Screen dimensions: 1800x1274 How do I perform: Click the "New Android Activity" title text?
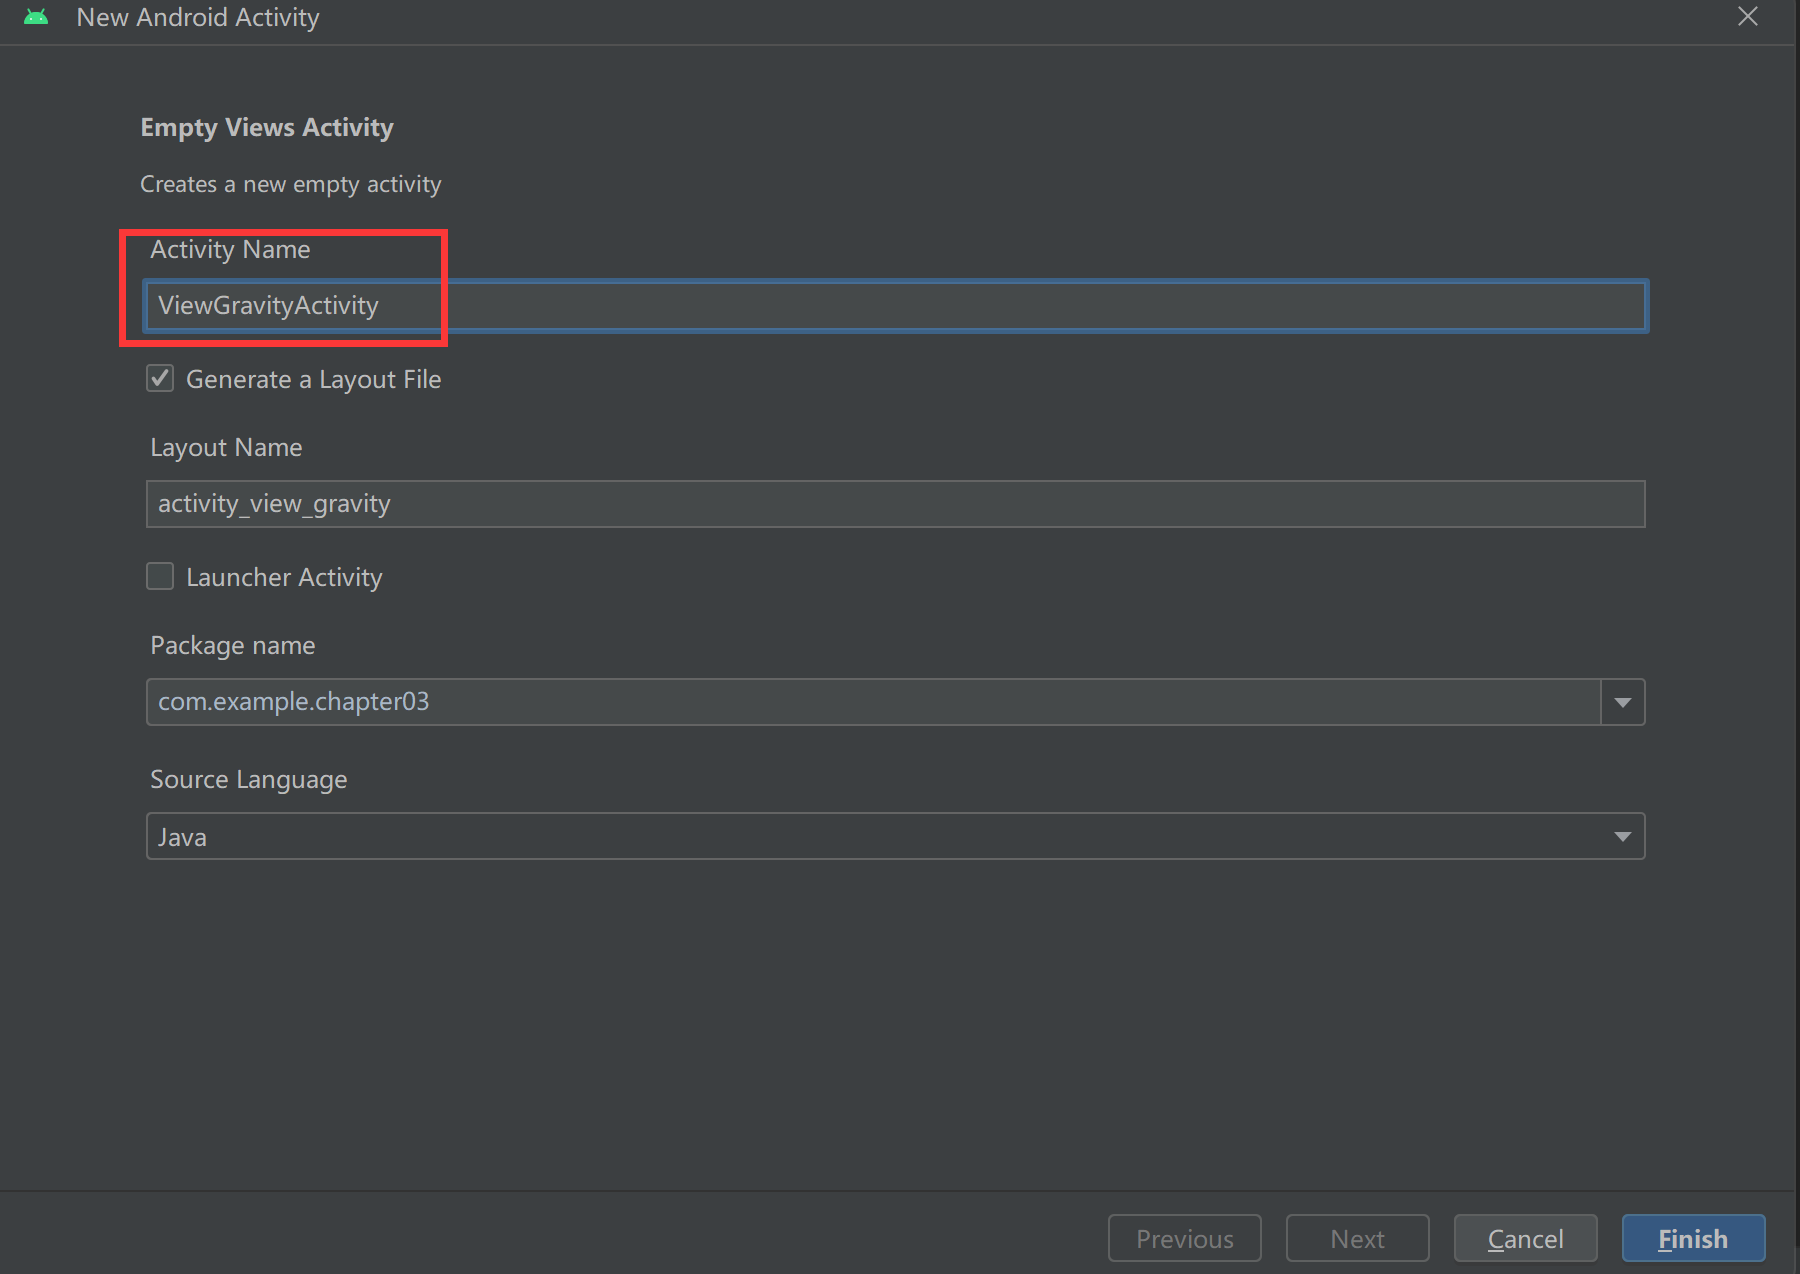click(198, 18)
